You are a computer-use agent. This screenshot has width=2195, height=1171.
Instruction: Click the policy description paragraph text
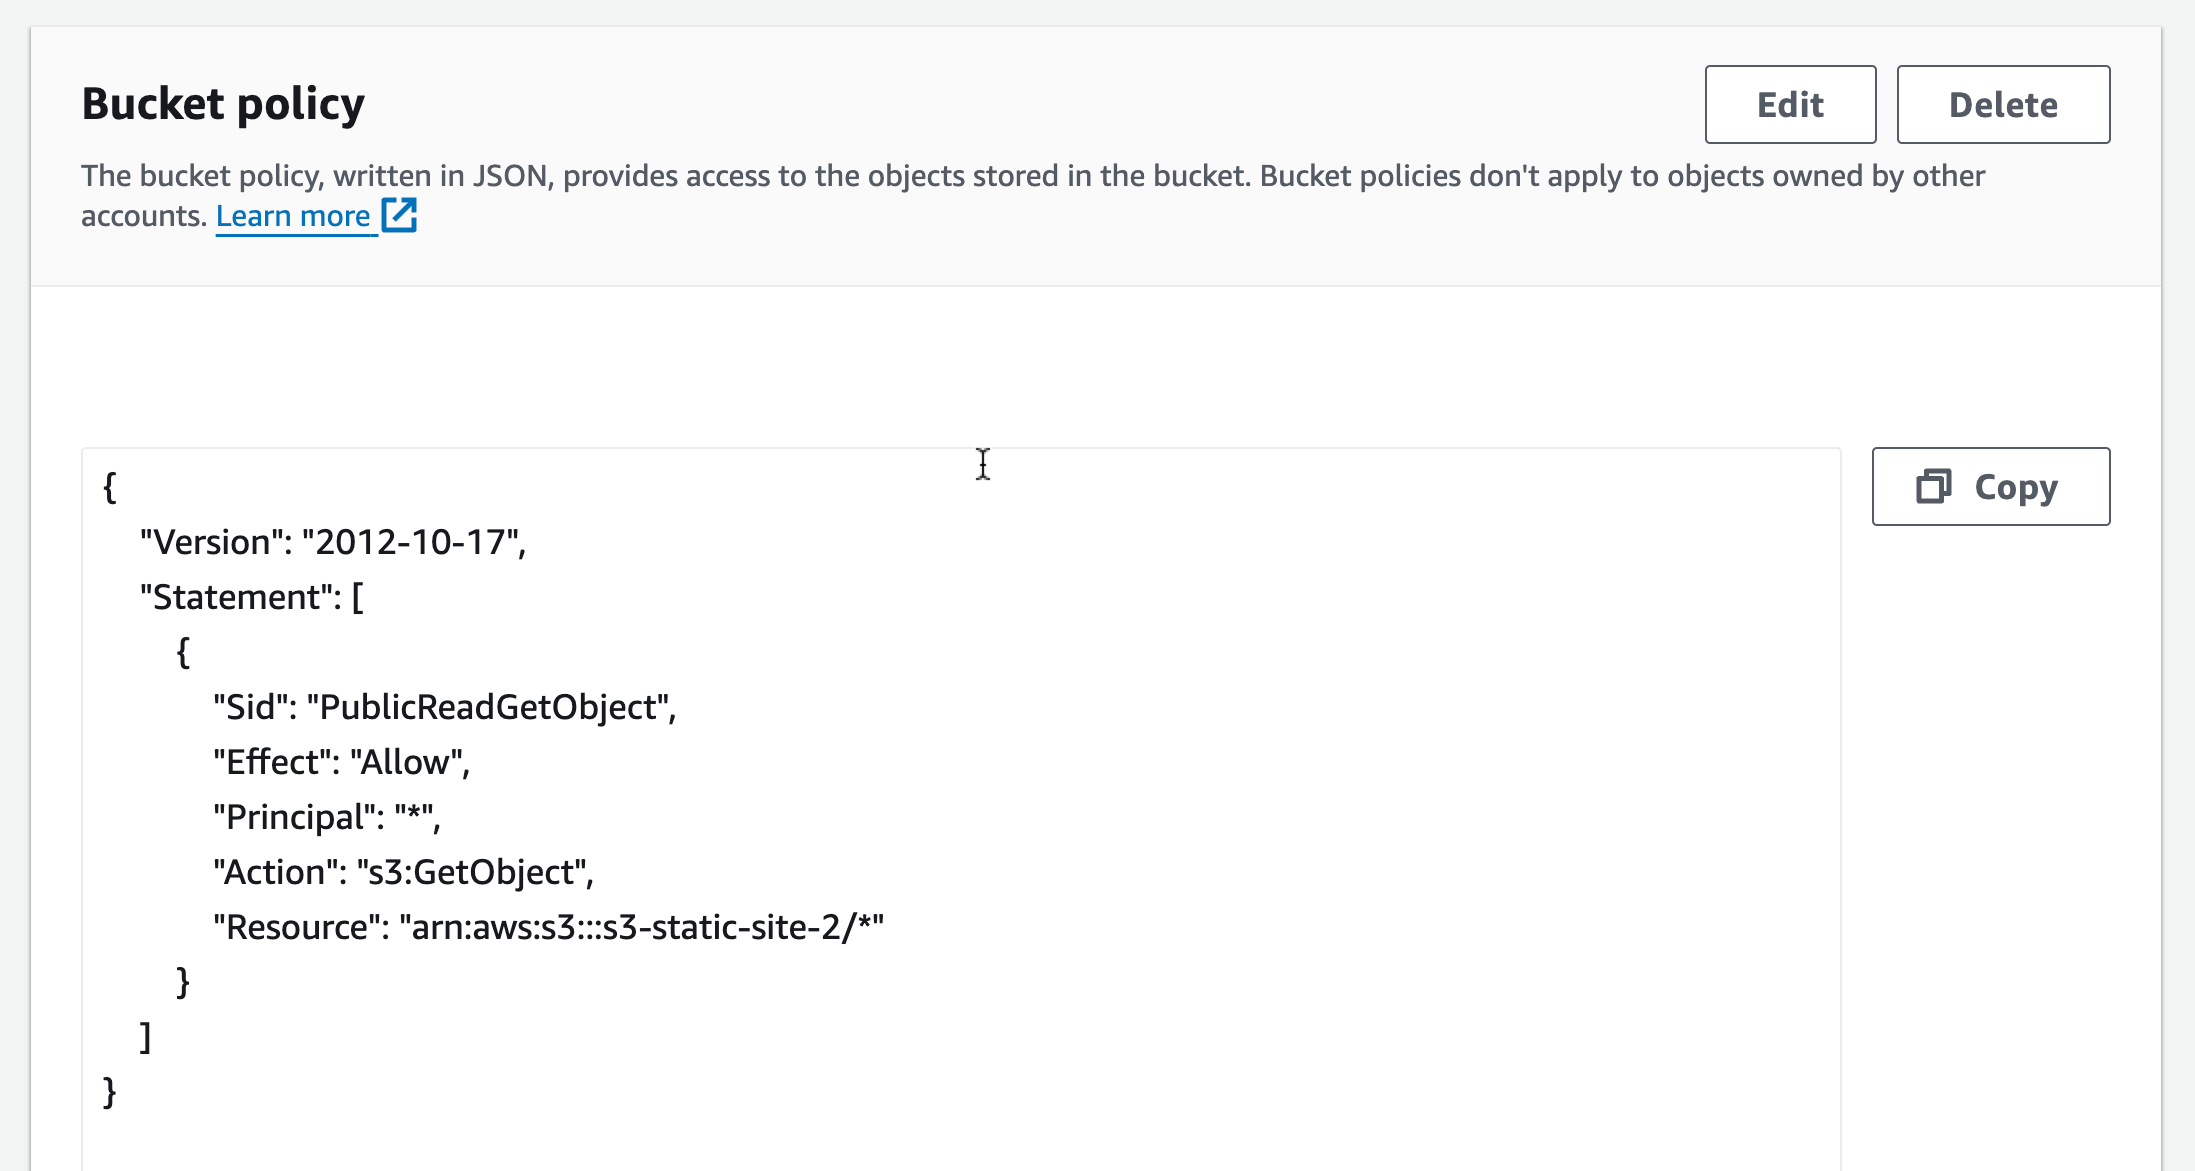pyautogui.click(x=1032, y=177)
